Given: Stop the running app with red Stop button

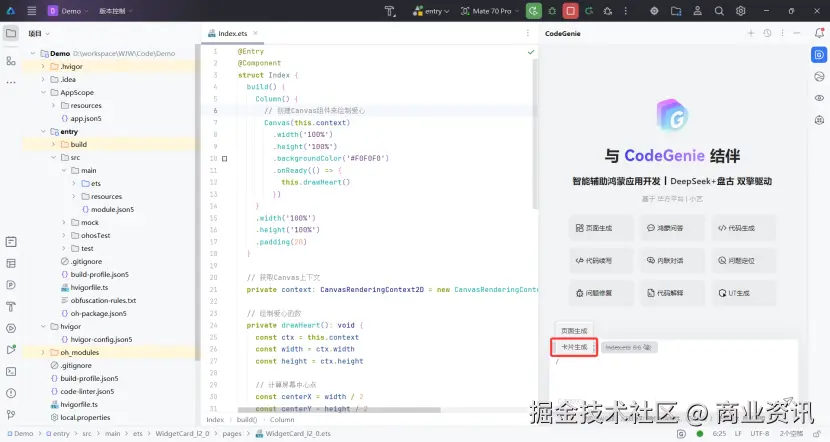Looking at the screenshot, I should click(571, 11).
